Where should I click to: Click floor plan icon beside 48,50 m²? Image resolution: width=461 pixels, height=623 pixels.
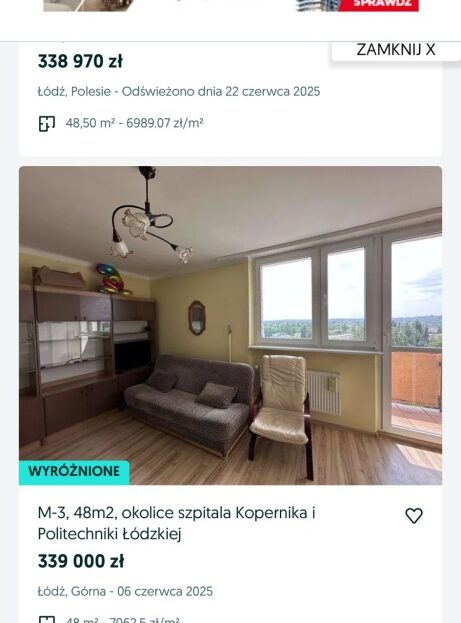coord(47,124)
